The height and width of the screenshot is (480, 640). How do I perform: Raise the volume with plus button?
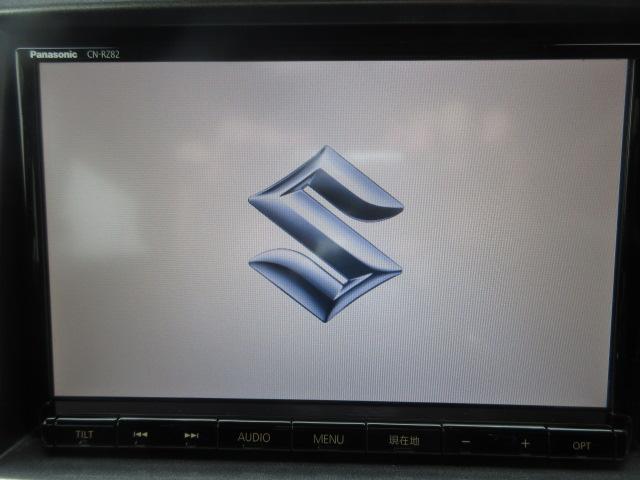point(525,442)
